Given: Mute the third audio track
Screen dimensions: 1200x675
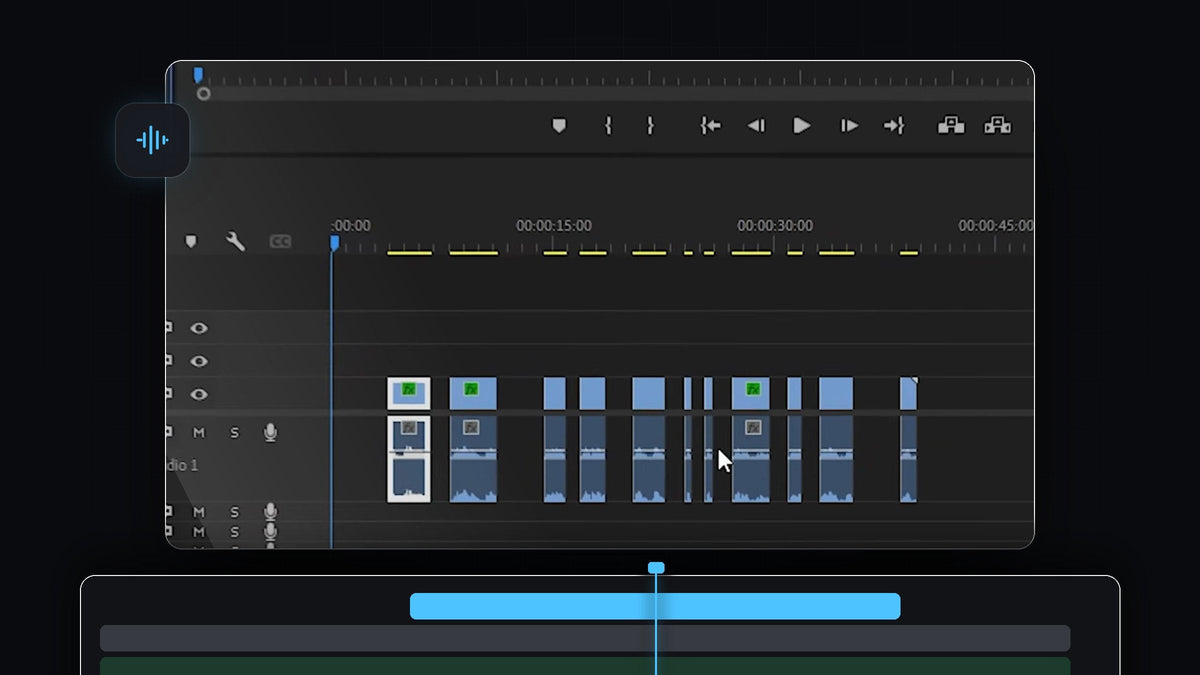Looking at the screenshot, I should tap(199, 532).
